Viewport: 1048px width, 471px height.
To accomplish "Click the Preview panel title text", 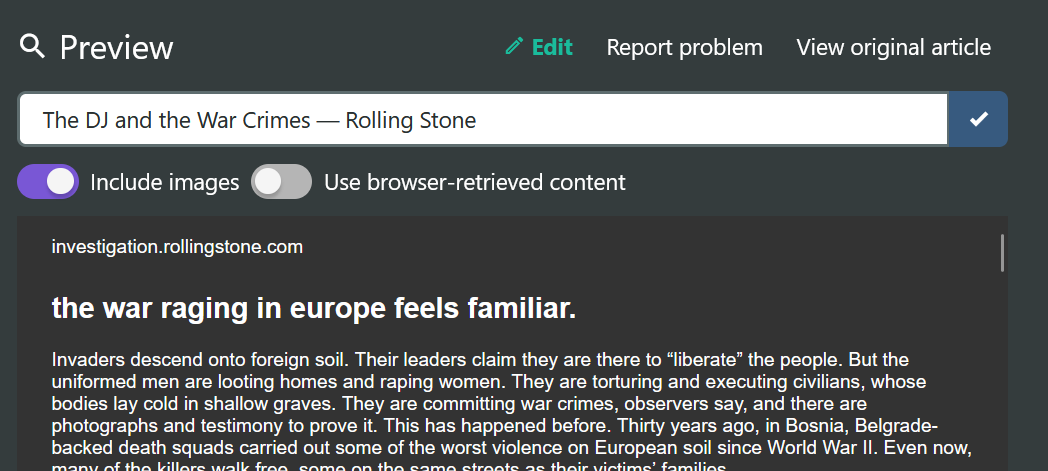I will click(x=116, y=48).
